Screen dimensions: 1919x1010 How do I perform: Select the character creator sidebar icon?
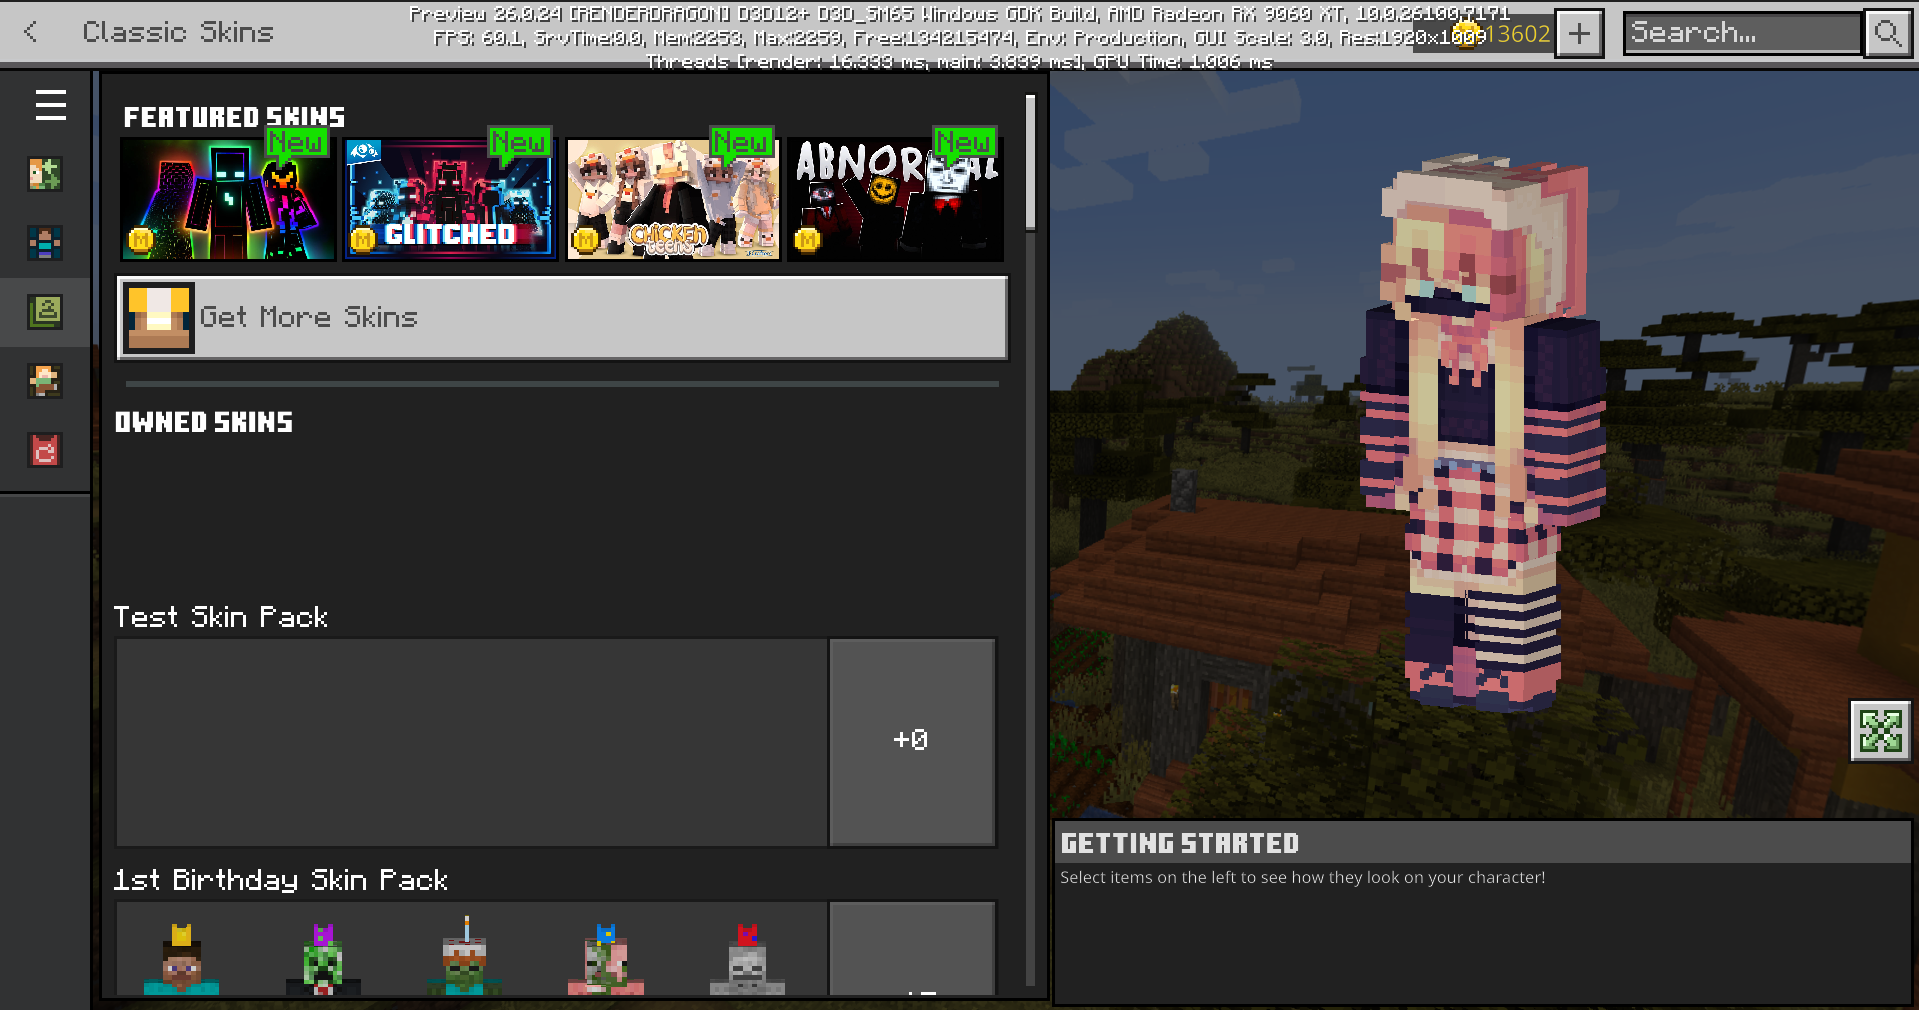tap(45, 173)
